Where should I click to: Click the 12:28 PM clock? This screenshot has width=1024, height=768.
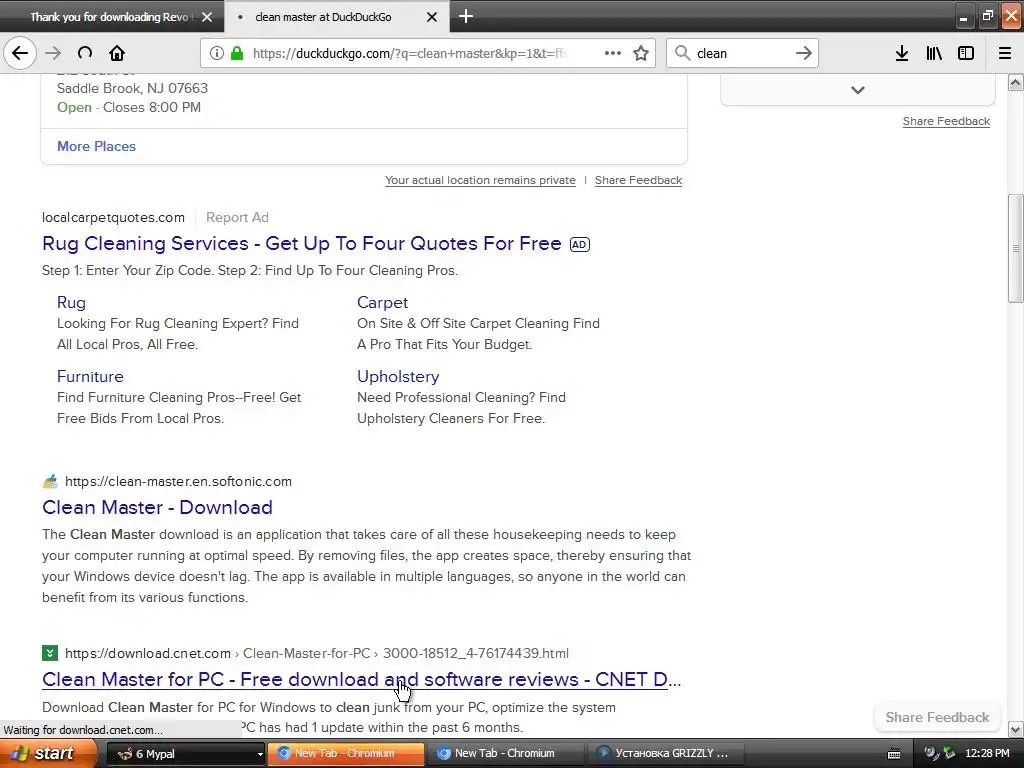click(x=987, y=754)
